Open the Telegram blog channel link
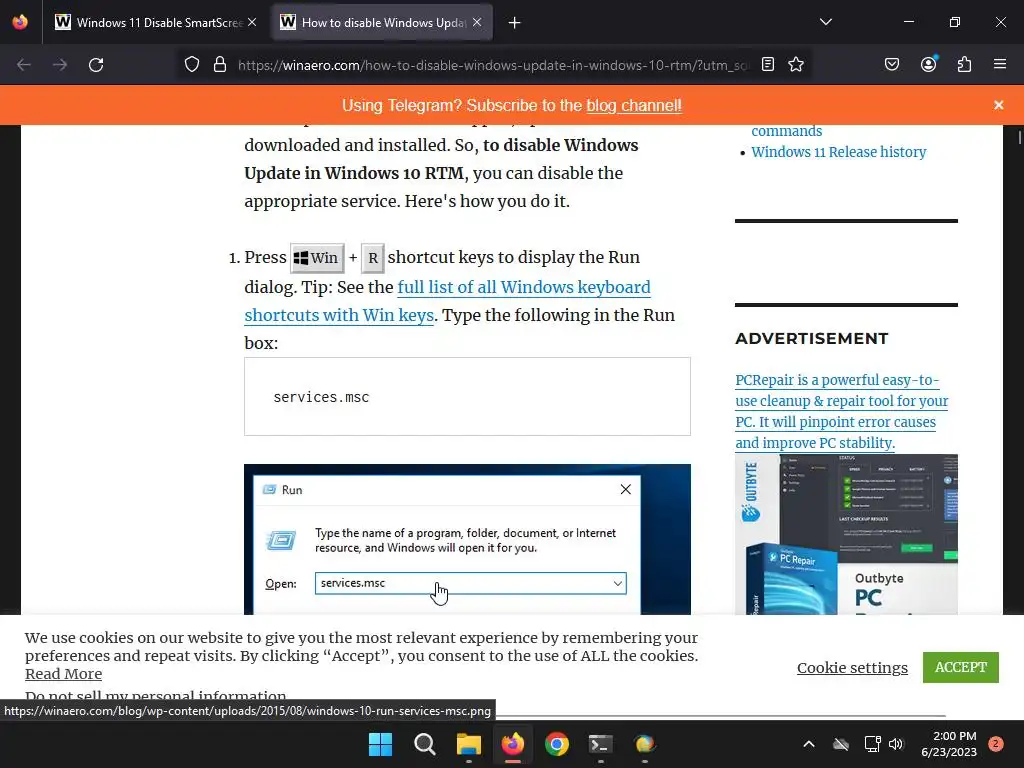The height and width of the screenshot is (768, 1024). tap(633, 105)
